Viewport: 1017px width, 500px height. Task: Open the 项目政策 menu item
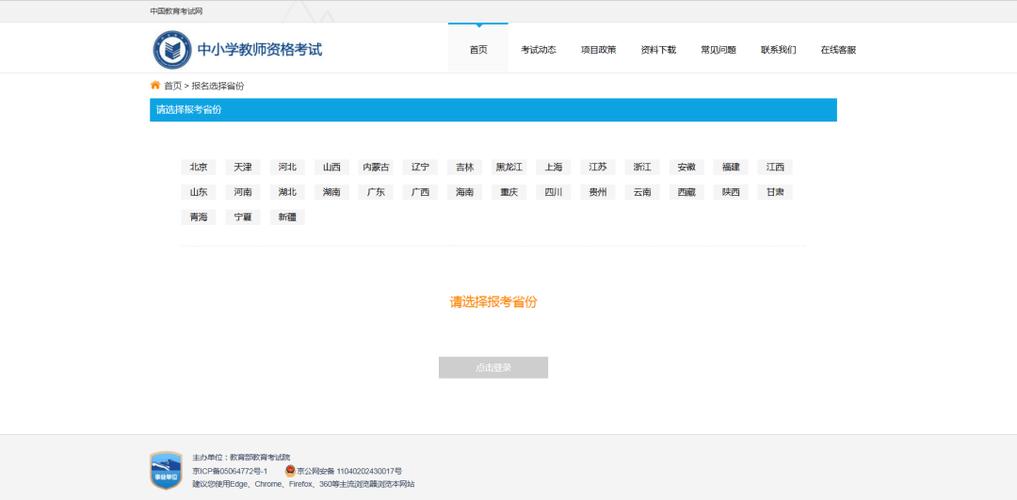(598, 50)
